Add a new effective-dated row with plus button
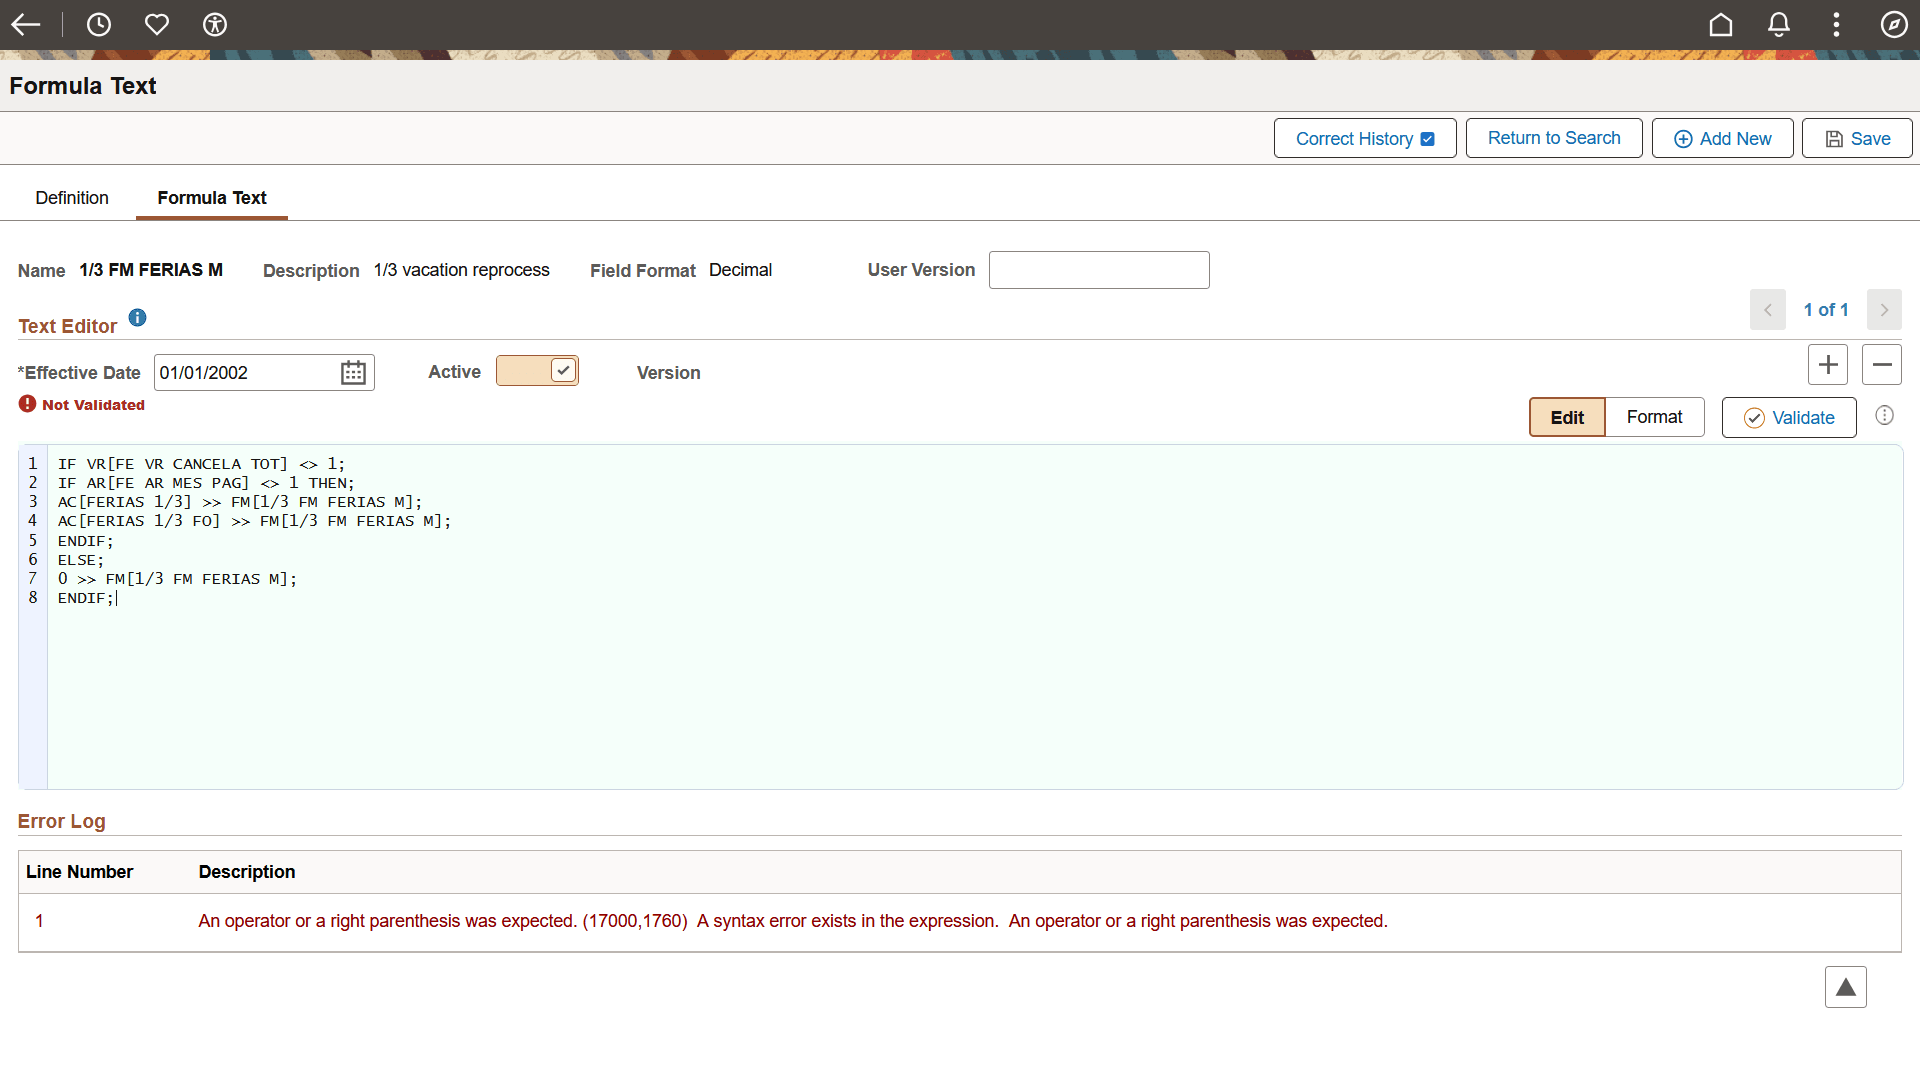Image resolution: width=1920 pixels, height=1080 pixels. pyautogui.click(x=1828, y=364)
